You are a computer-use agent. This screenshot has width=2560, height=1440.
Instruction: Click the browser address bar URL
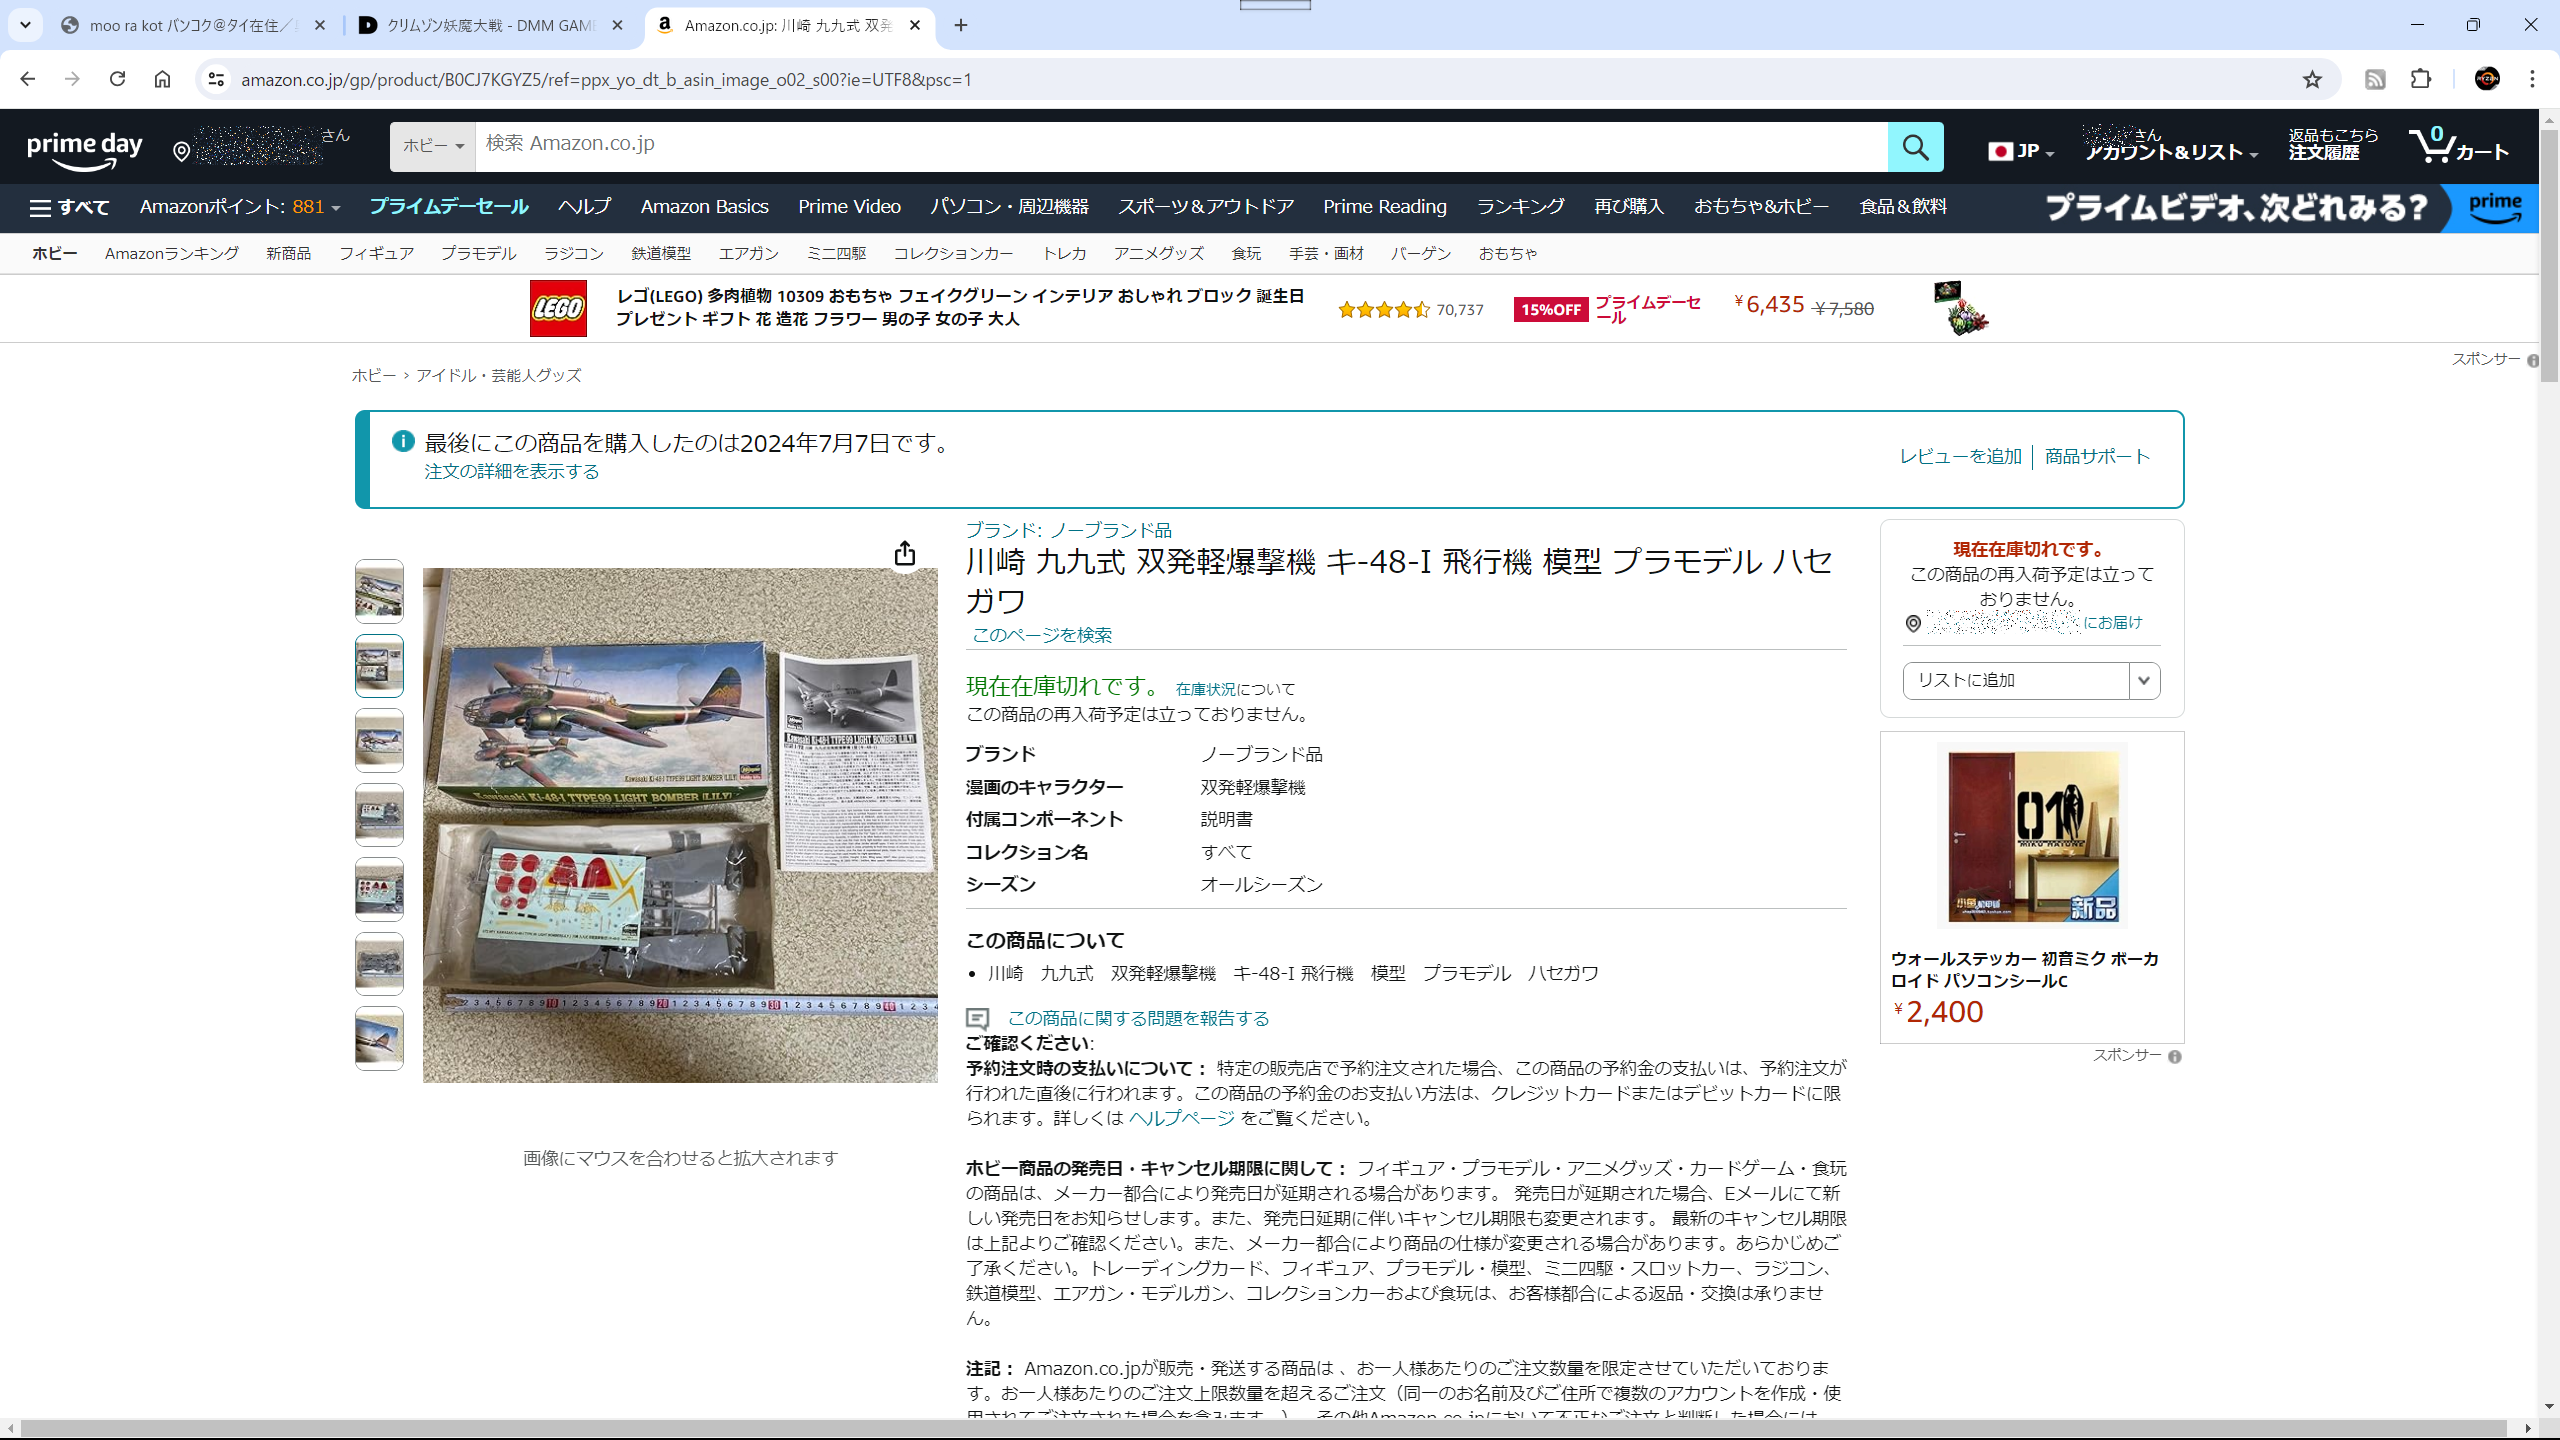(x=606, y=79)
